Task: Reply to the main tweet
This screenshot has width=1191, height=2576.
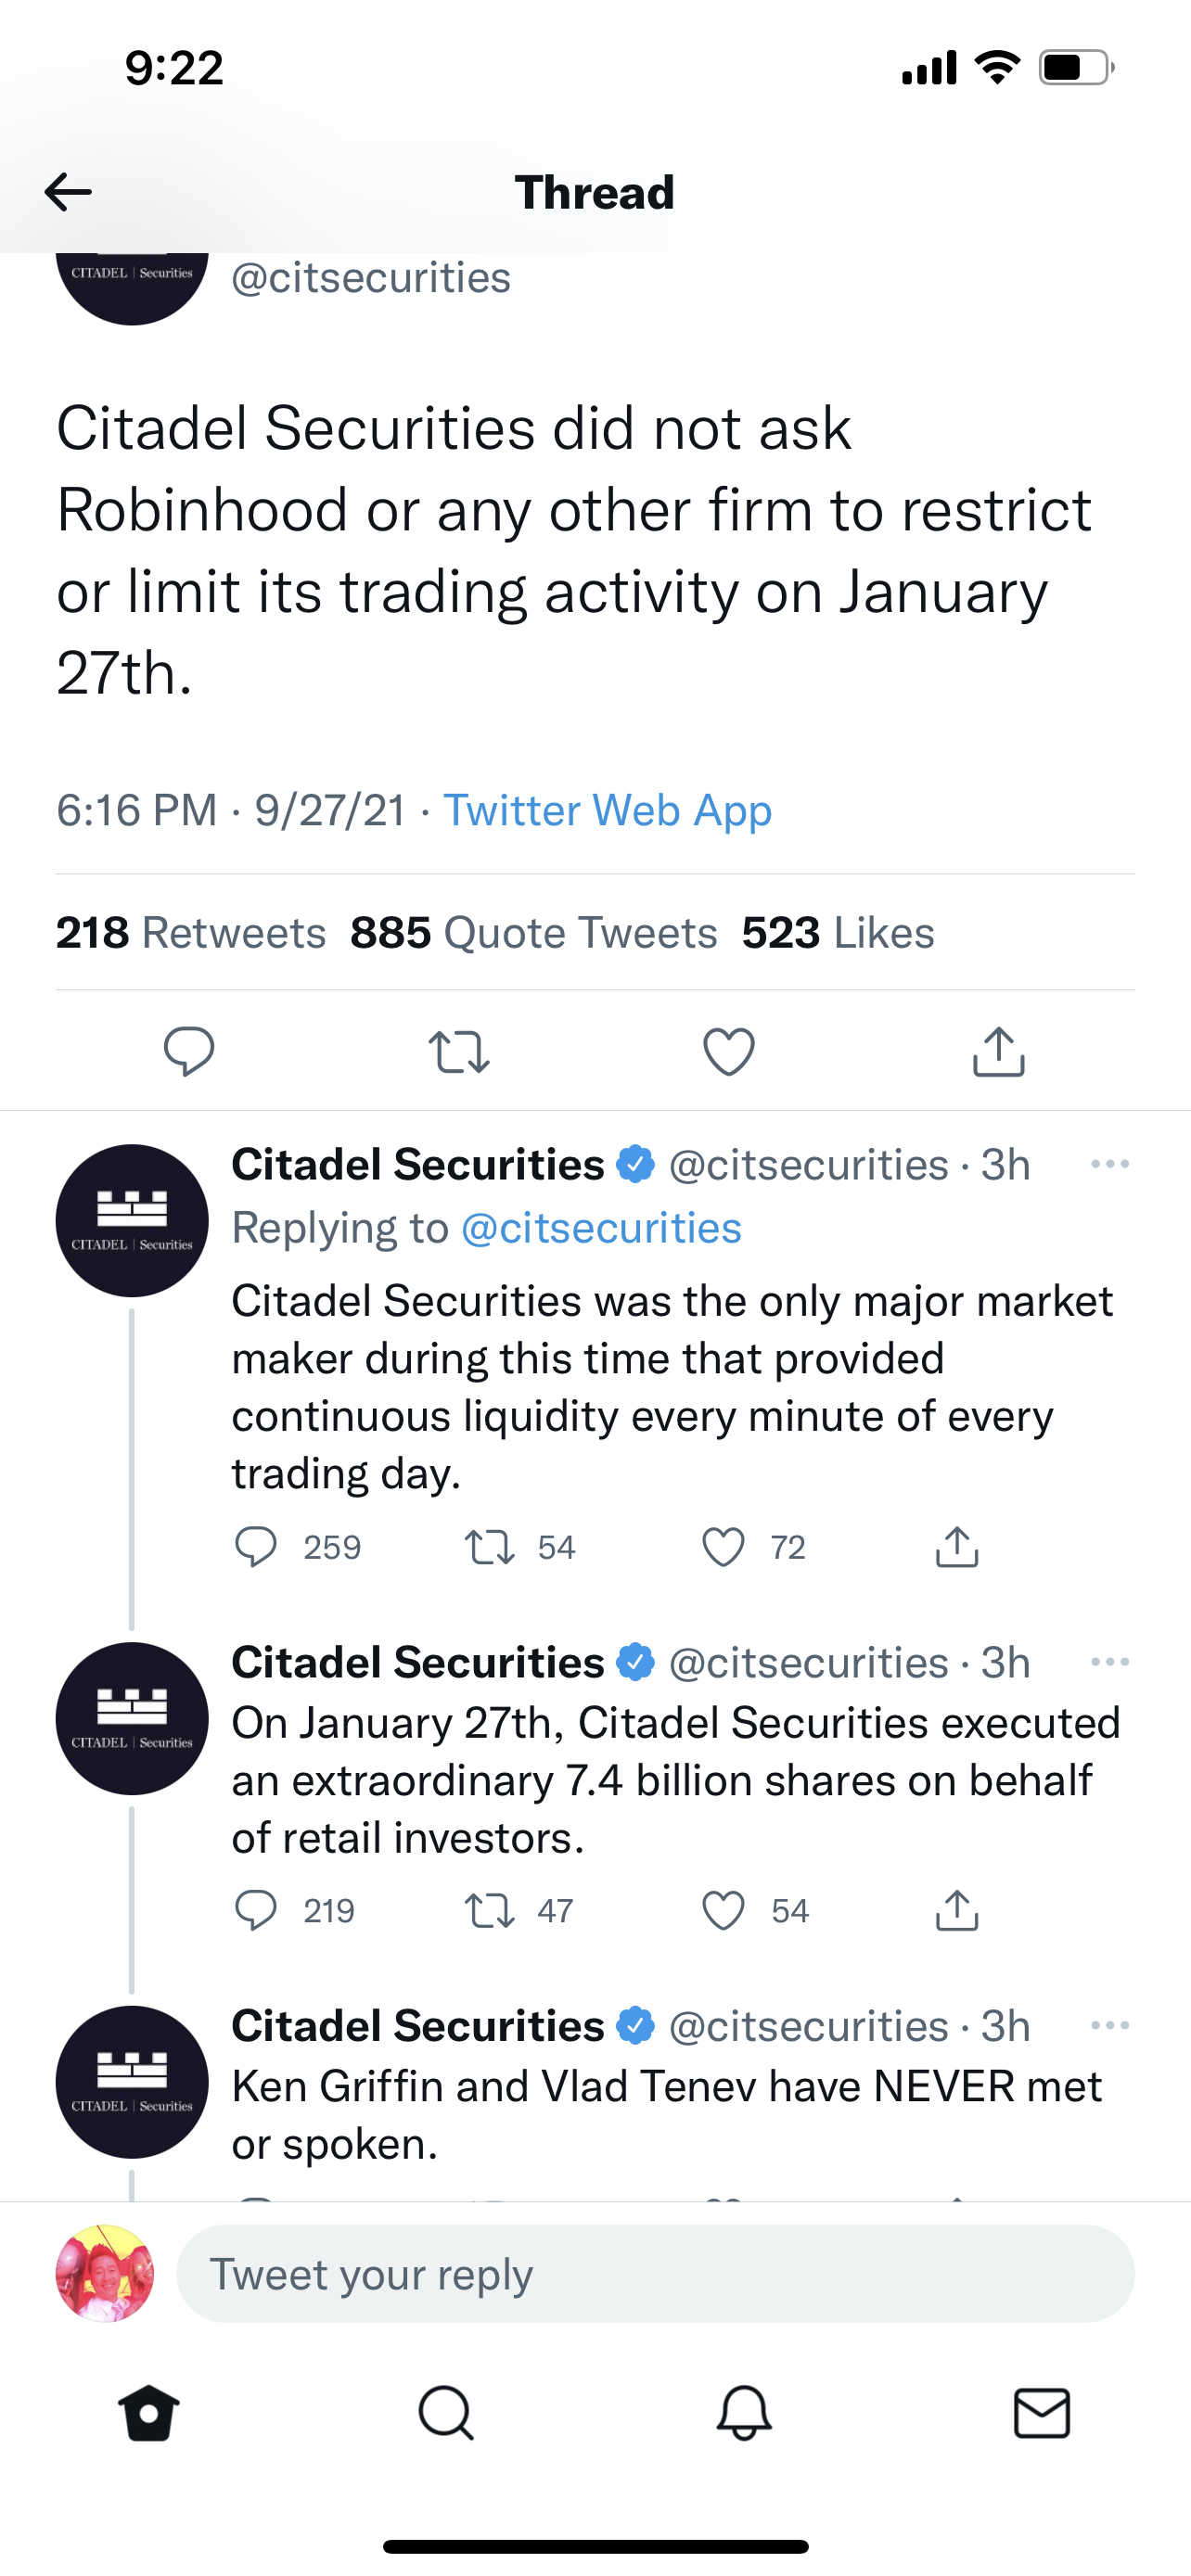Action: pos(188,1051)
